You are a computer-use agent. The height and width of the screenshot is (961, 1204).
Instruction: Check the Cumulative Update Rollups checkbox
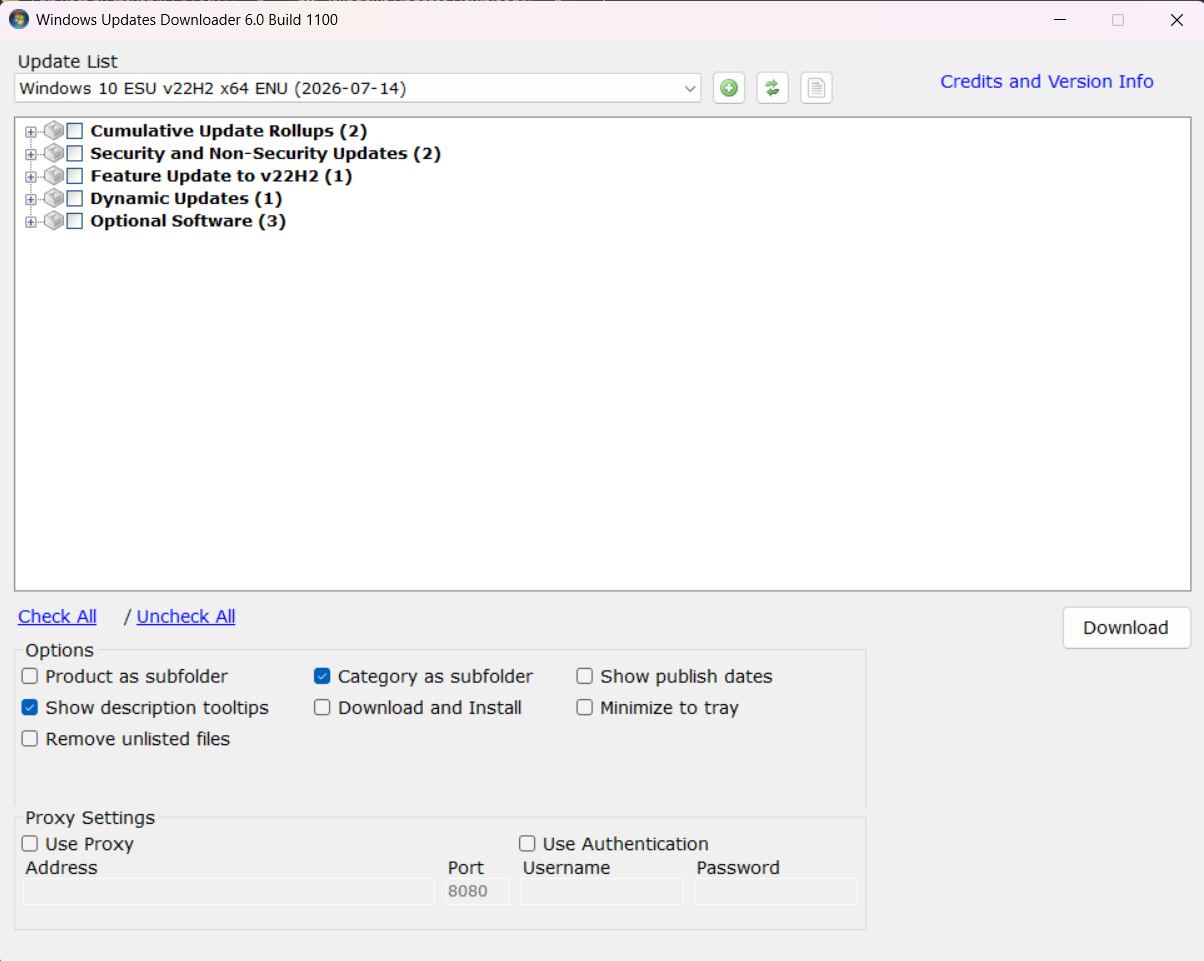point(75,131)
